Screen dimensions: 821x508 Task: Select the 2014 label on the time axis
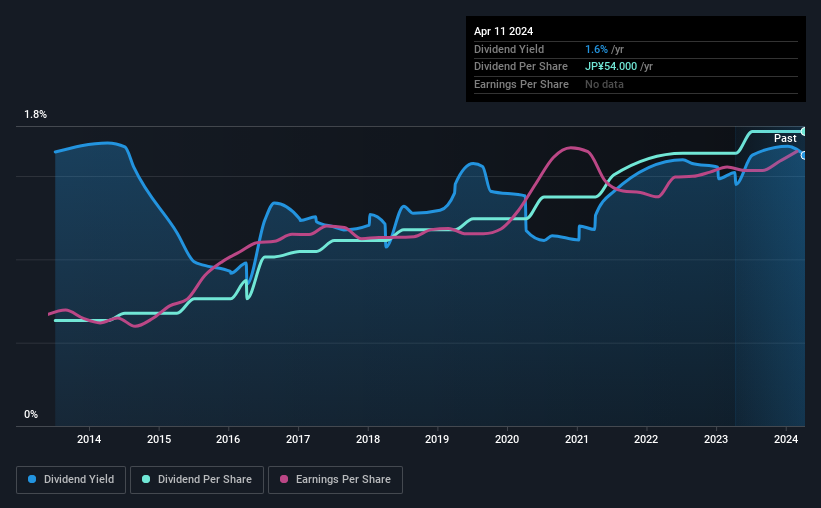click(89, 439)
